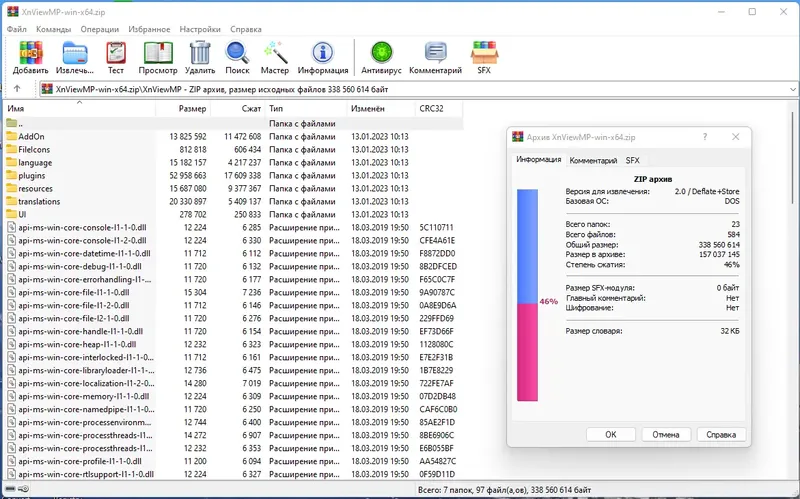The width and height of the screenshot is (800, 499).
Task: Select api-ms-win-core-debug-l1-1-0.dll row
Action: coord(234,266)
